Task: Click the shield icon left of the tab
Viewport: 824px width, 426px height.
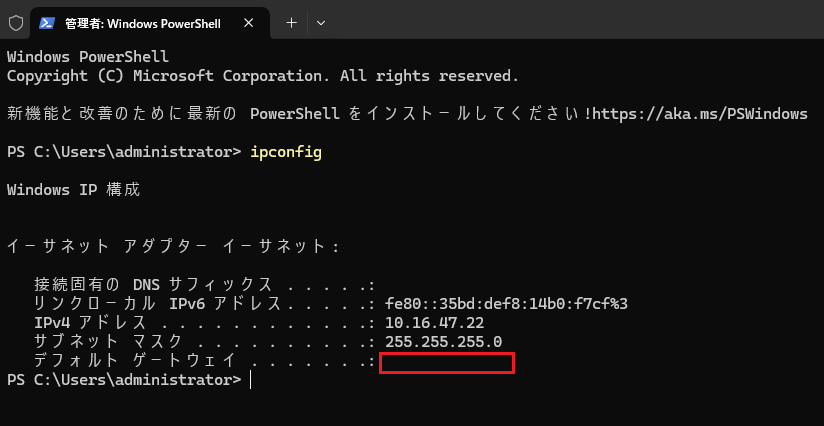Action: tap(16, 23)
